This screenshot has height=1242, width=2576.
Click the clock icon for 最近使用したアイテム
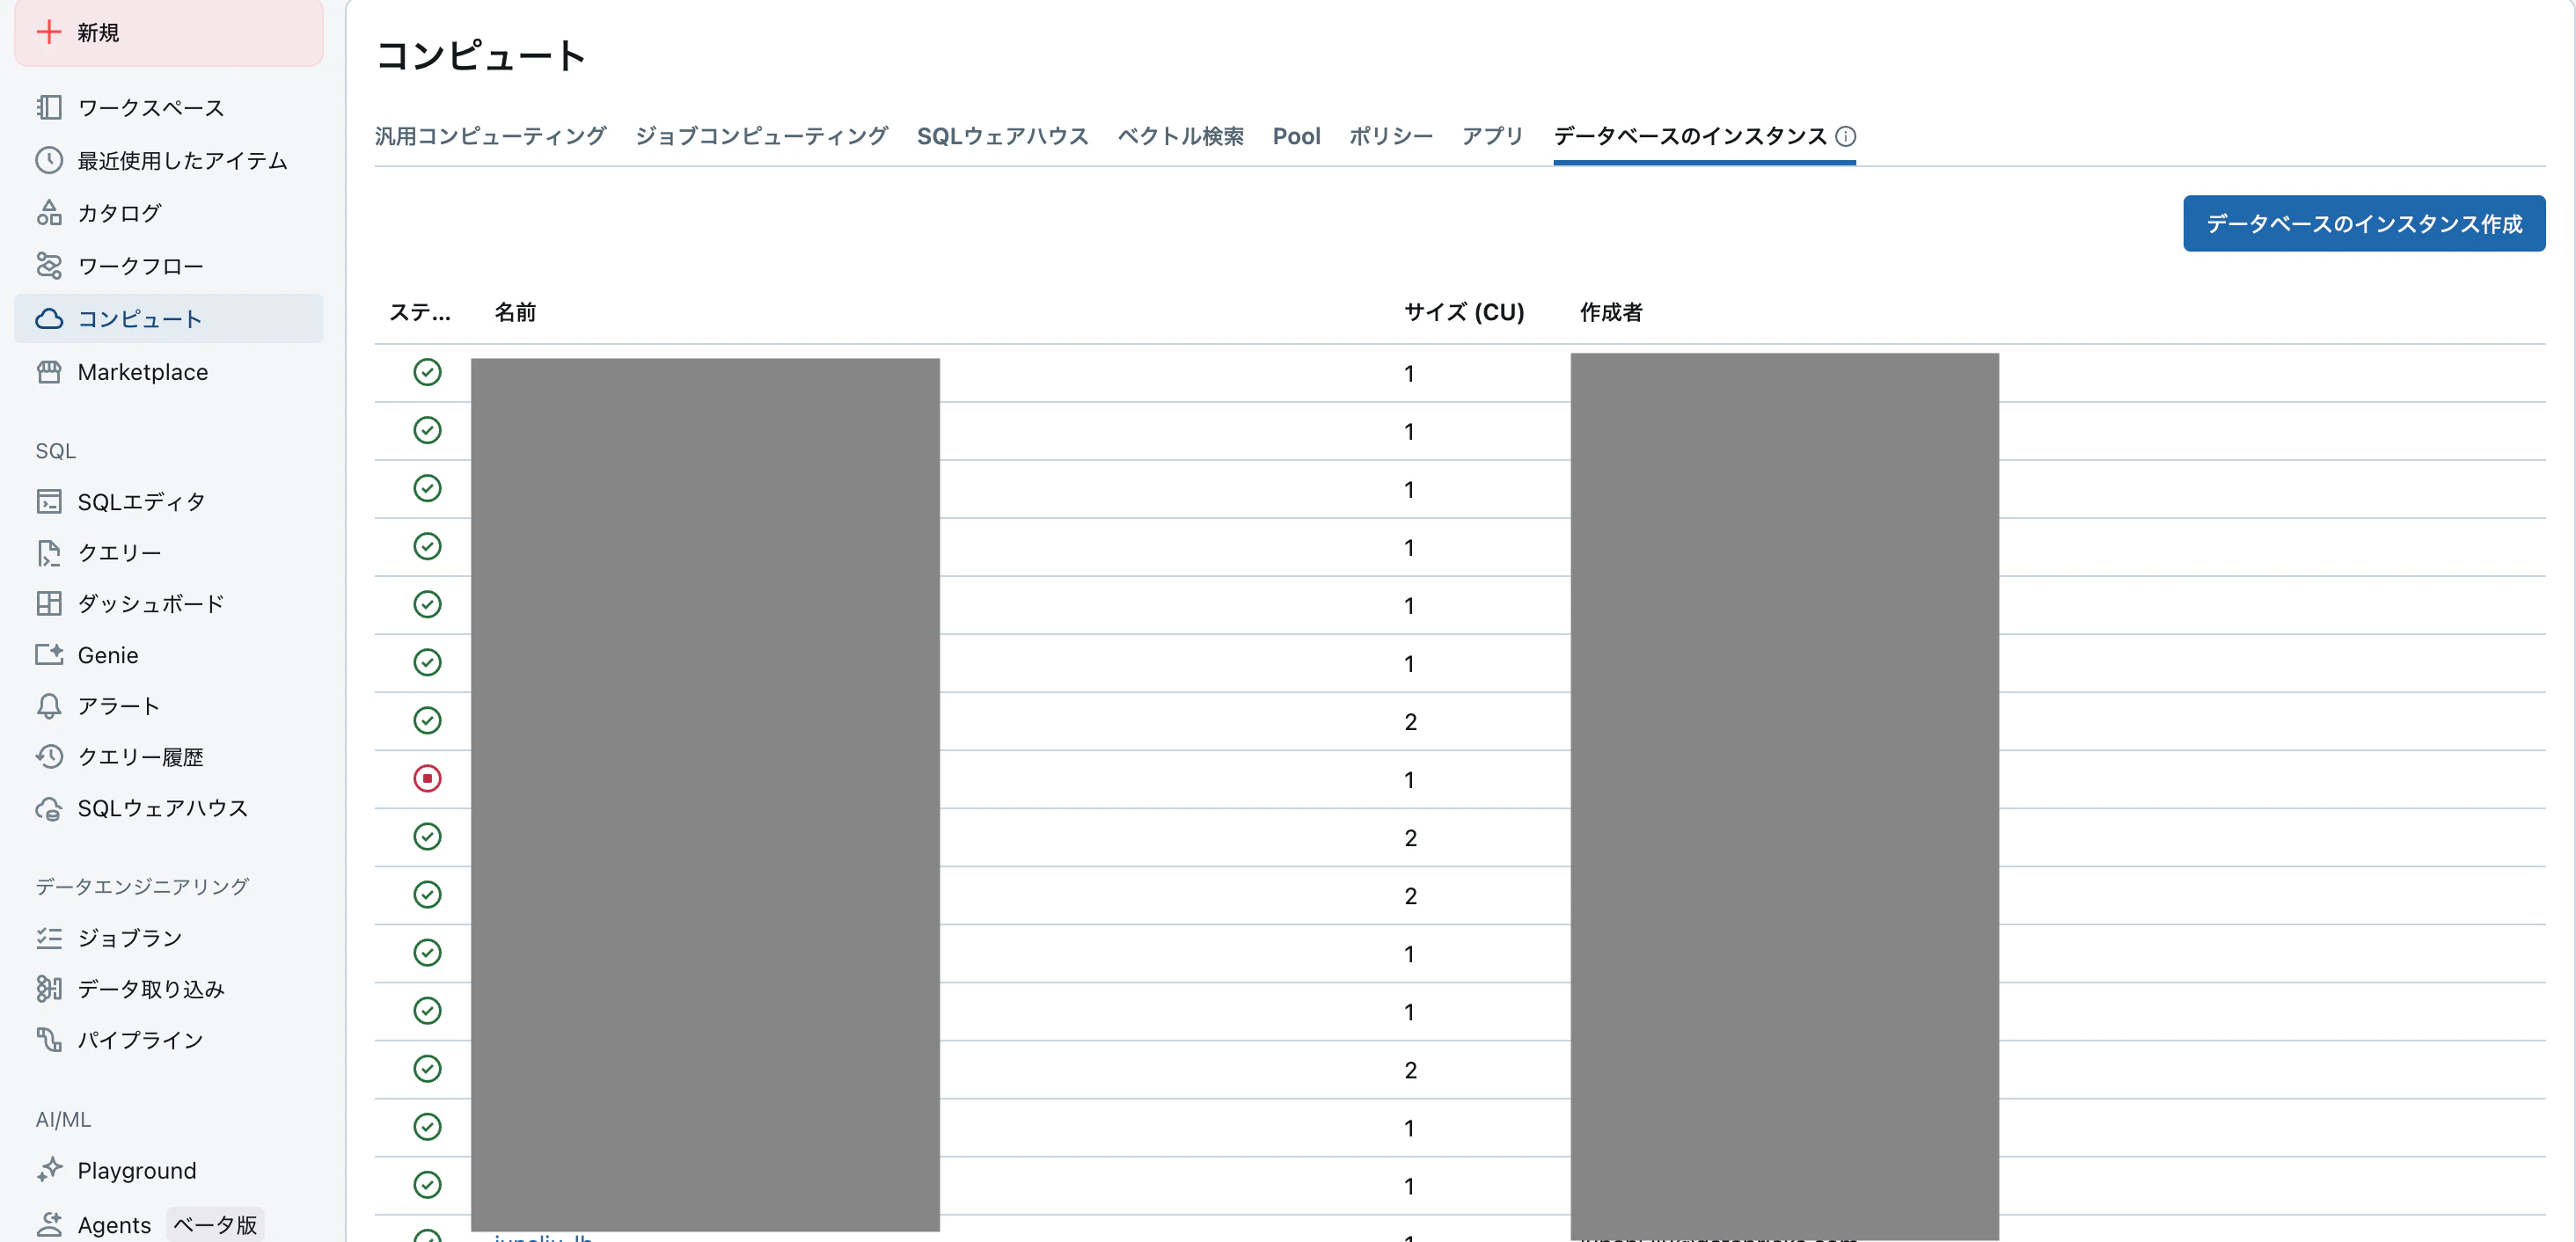click(x=49, y=160)
